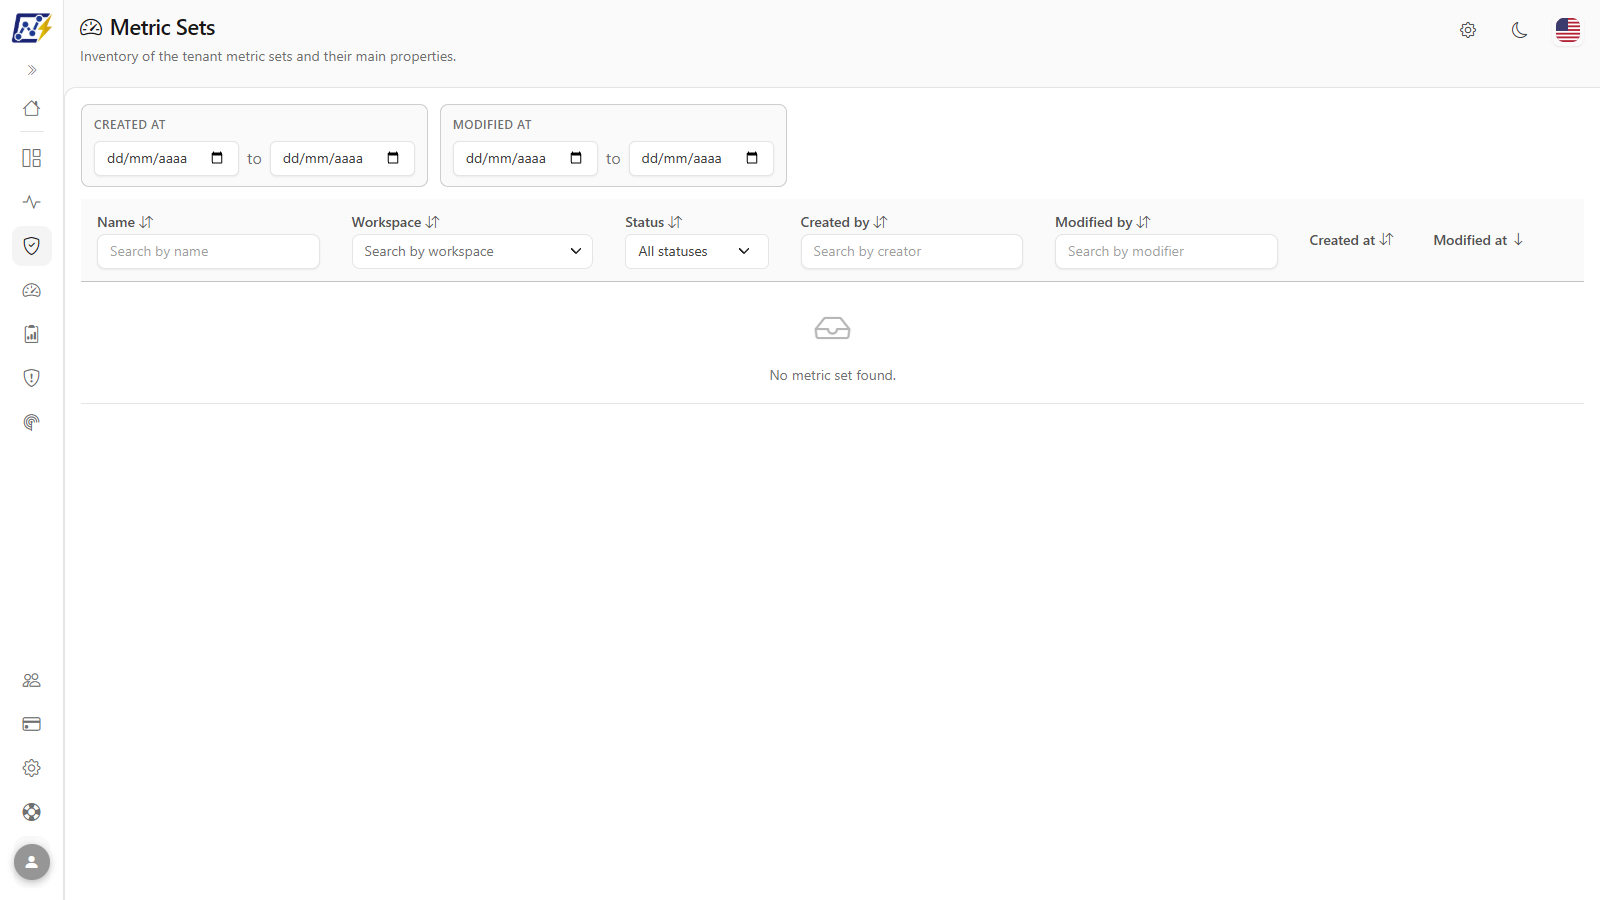1600x900 pixels.
Task: Change language via the US flag
Action: (1568, 30)
